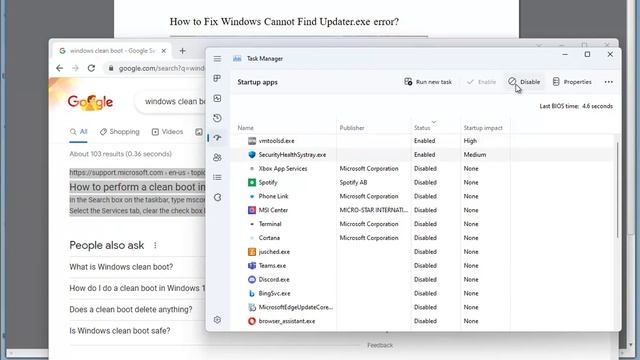Go back in Chrome browser window
Viewport: 640px width, 360px height.
tap(60, 68)
